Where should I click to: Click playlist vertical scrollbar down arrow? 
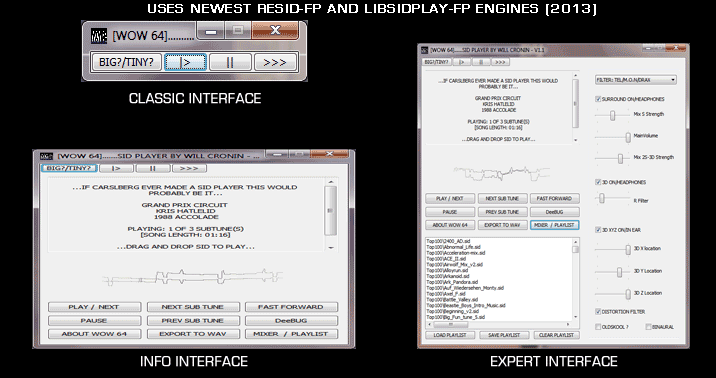pos(575,317)
